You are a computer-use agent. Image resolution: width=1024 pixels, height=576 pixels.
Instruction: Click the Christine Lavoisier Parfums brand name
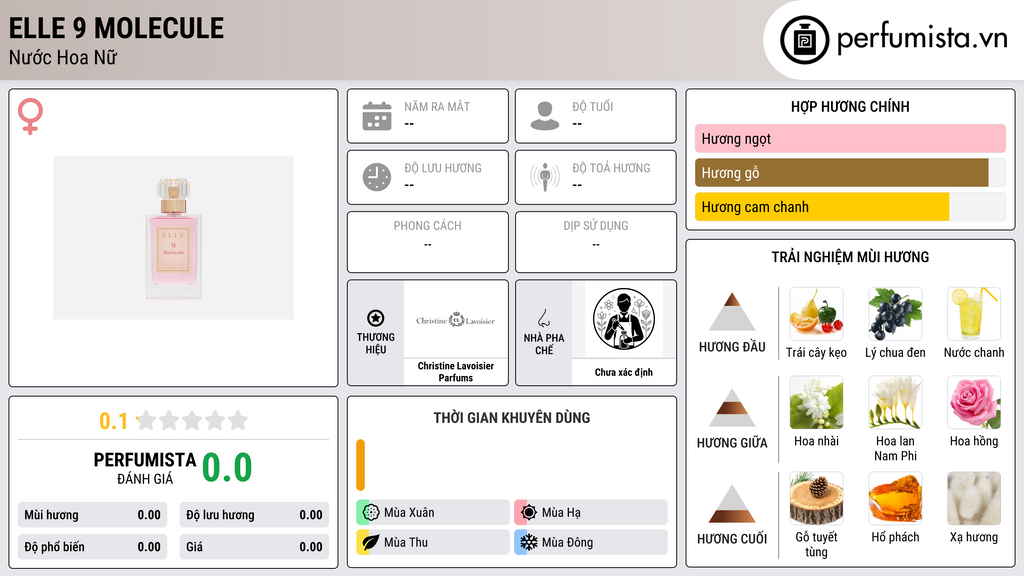[x=456, y=372]
